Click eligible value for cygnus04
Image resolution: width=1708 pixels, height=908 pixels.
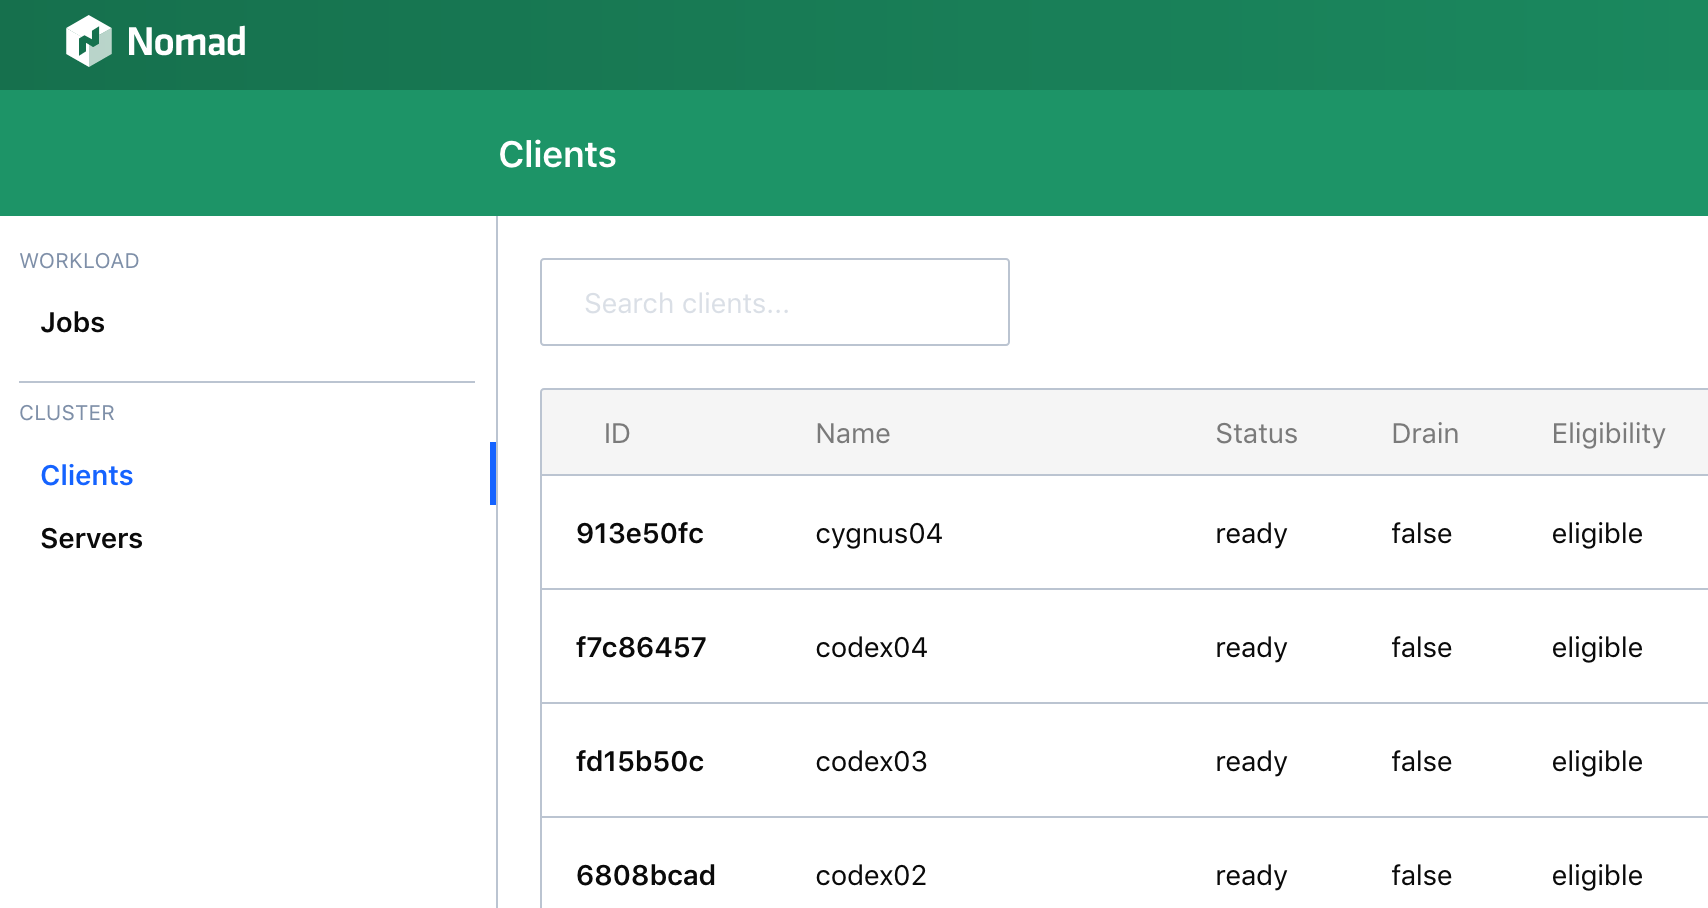click(1597, 534)
